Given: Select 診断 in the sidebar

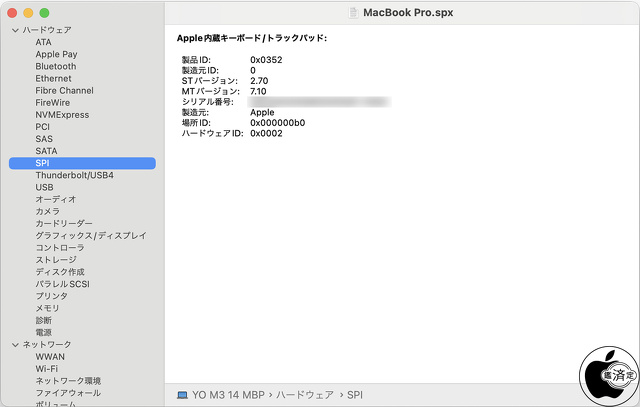Looking at the screenshot, I should [43, 320].
